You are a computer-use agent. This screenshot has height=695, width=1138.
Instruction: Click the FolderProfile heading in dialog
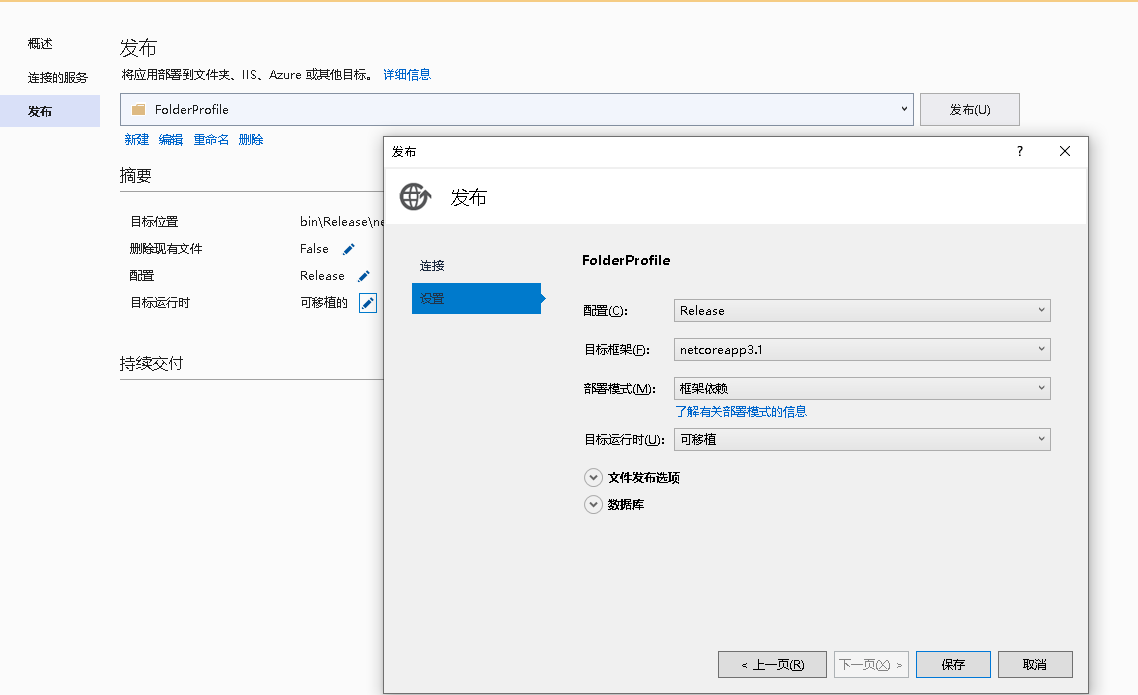tap(626, 260)
